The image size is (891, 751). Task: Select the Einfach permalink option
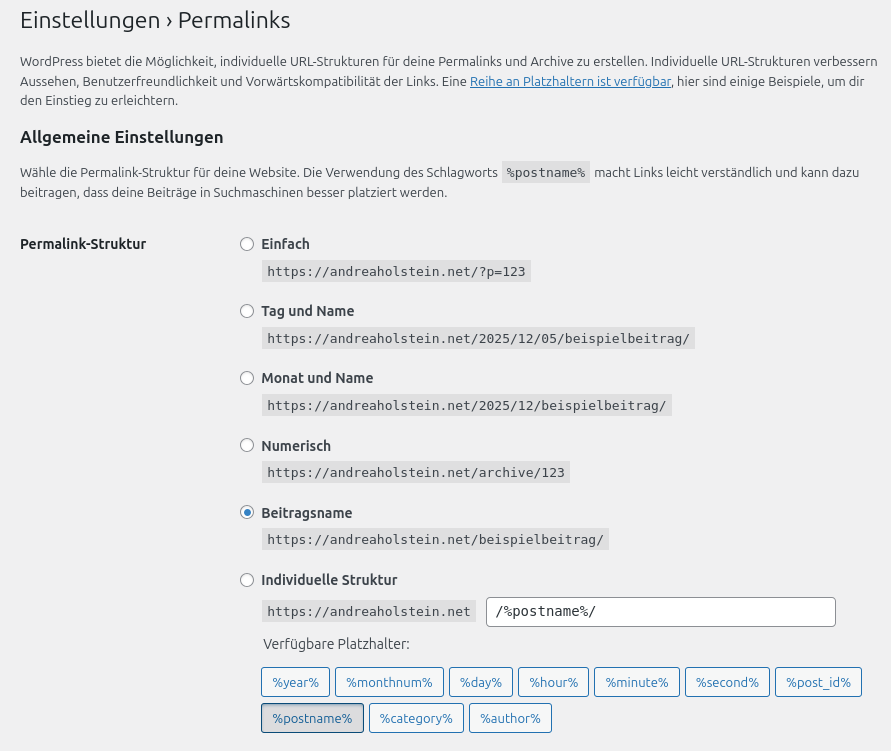pyautogui.click(x=247, y=244)
